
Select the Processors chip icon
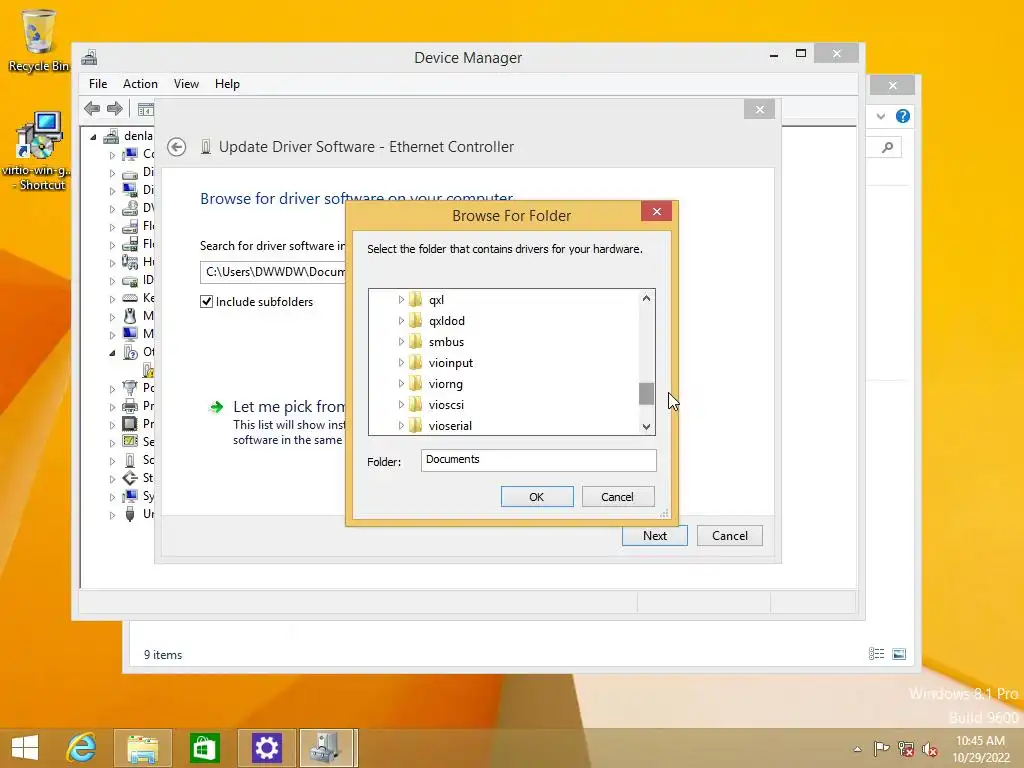click(x=130, y=424)
